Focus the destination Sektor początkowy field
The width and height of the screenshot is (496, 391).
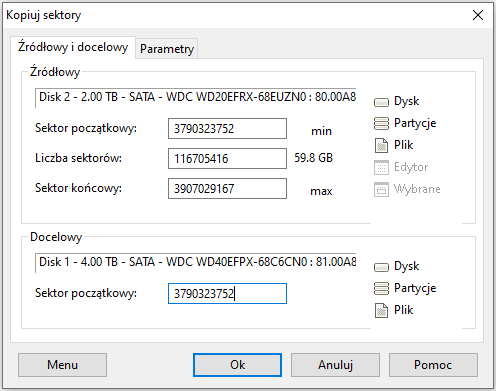click(227, 293)
